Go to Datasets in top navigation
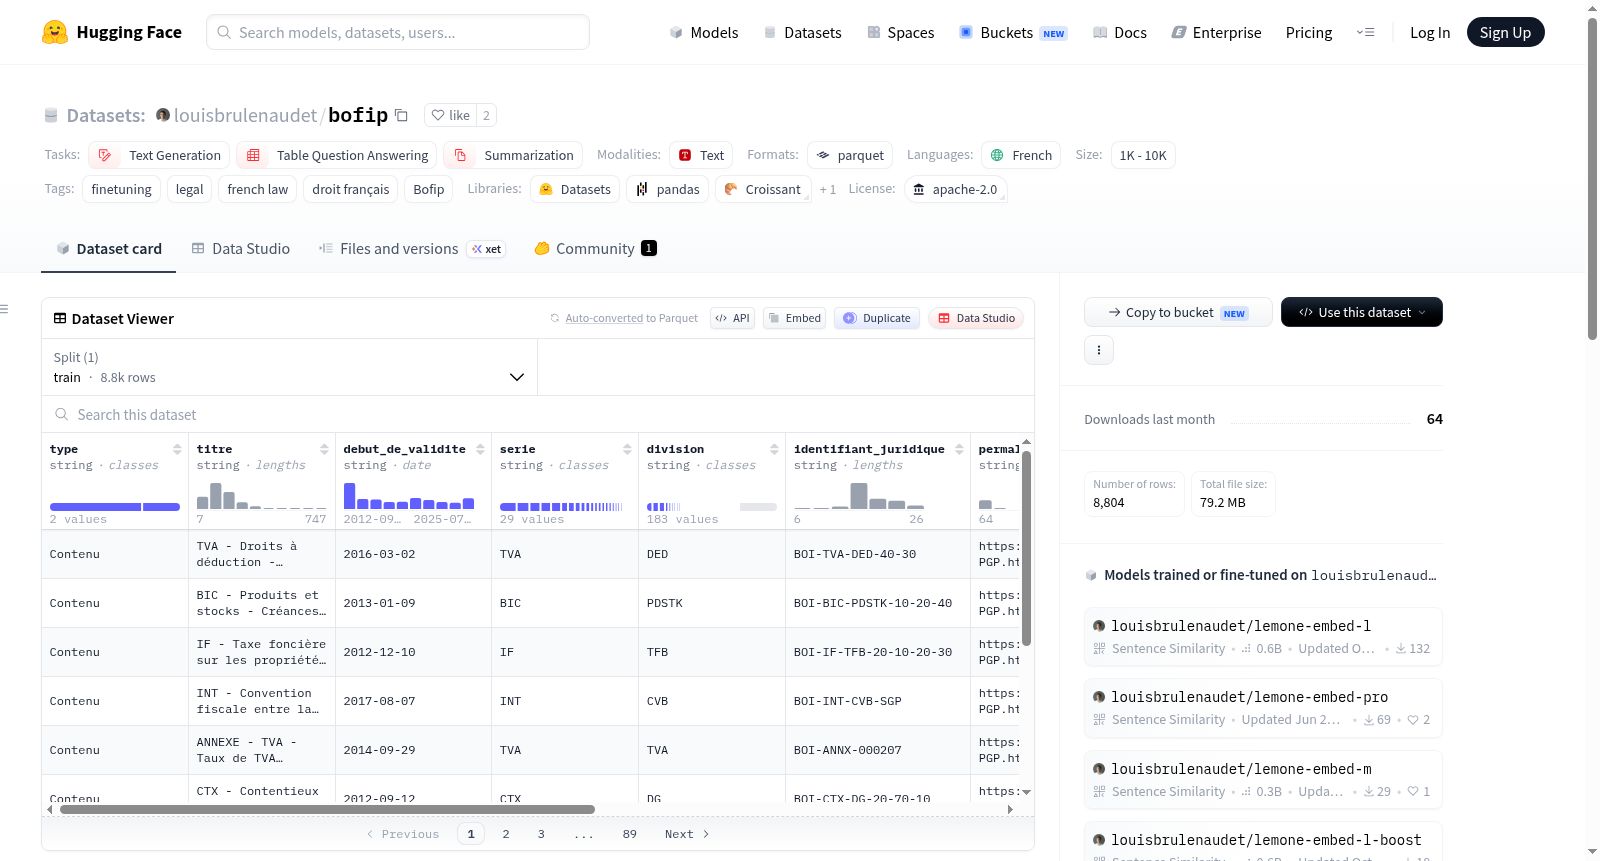This screenshot has width=1600, height=861. (x=802, y=33)
